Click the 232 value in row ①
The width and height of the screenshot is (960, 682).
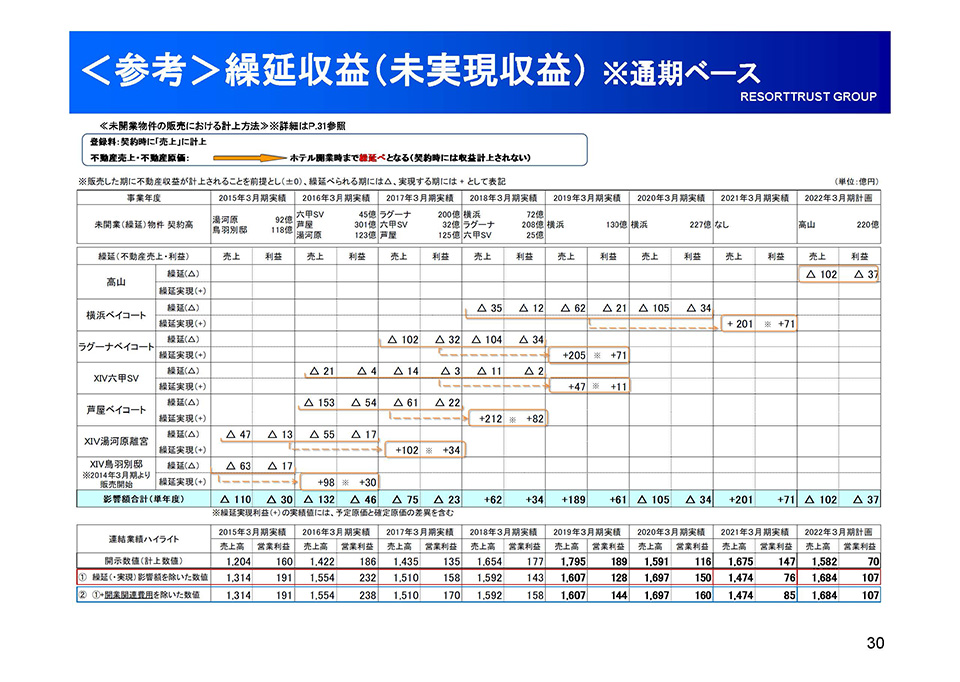368,578
